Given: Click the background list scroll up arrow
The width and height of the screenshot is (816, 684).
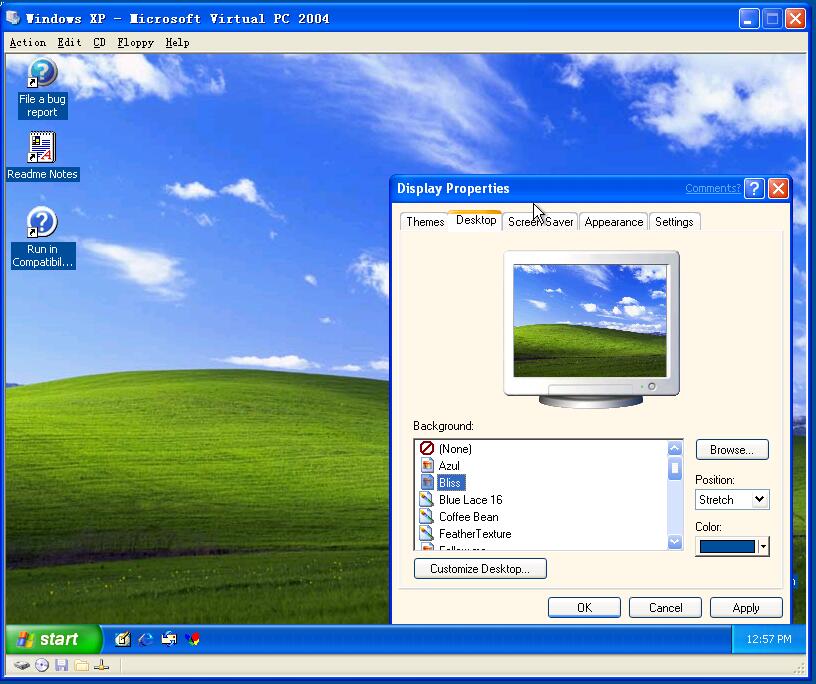Looking at the screenshot, I should click(674, 448).
